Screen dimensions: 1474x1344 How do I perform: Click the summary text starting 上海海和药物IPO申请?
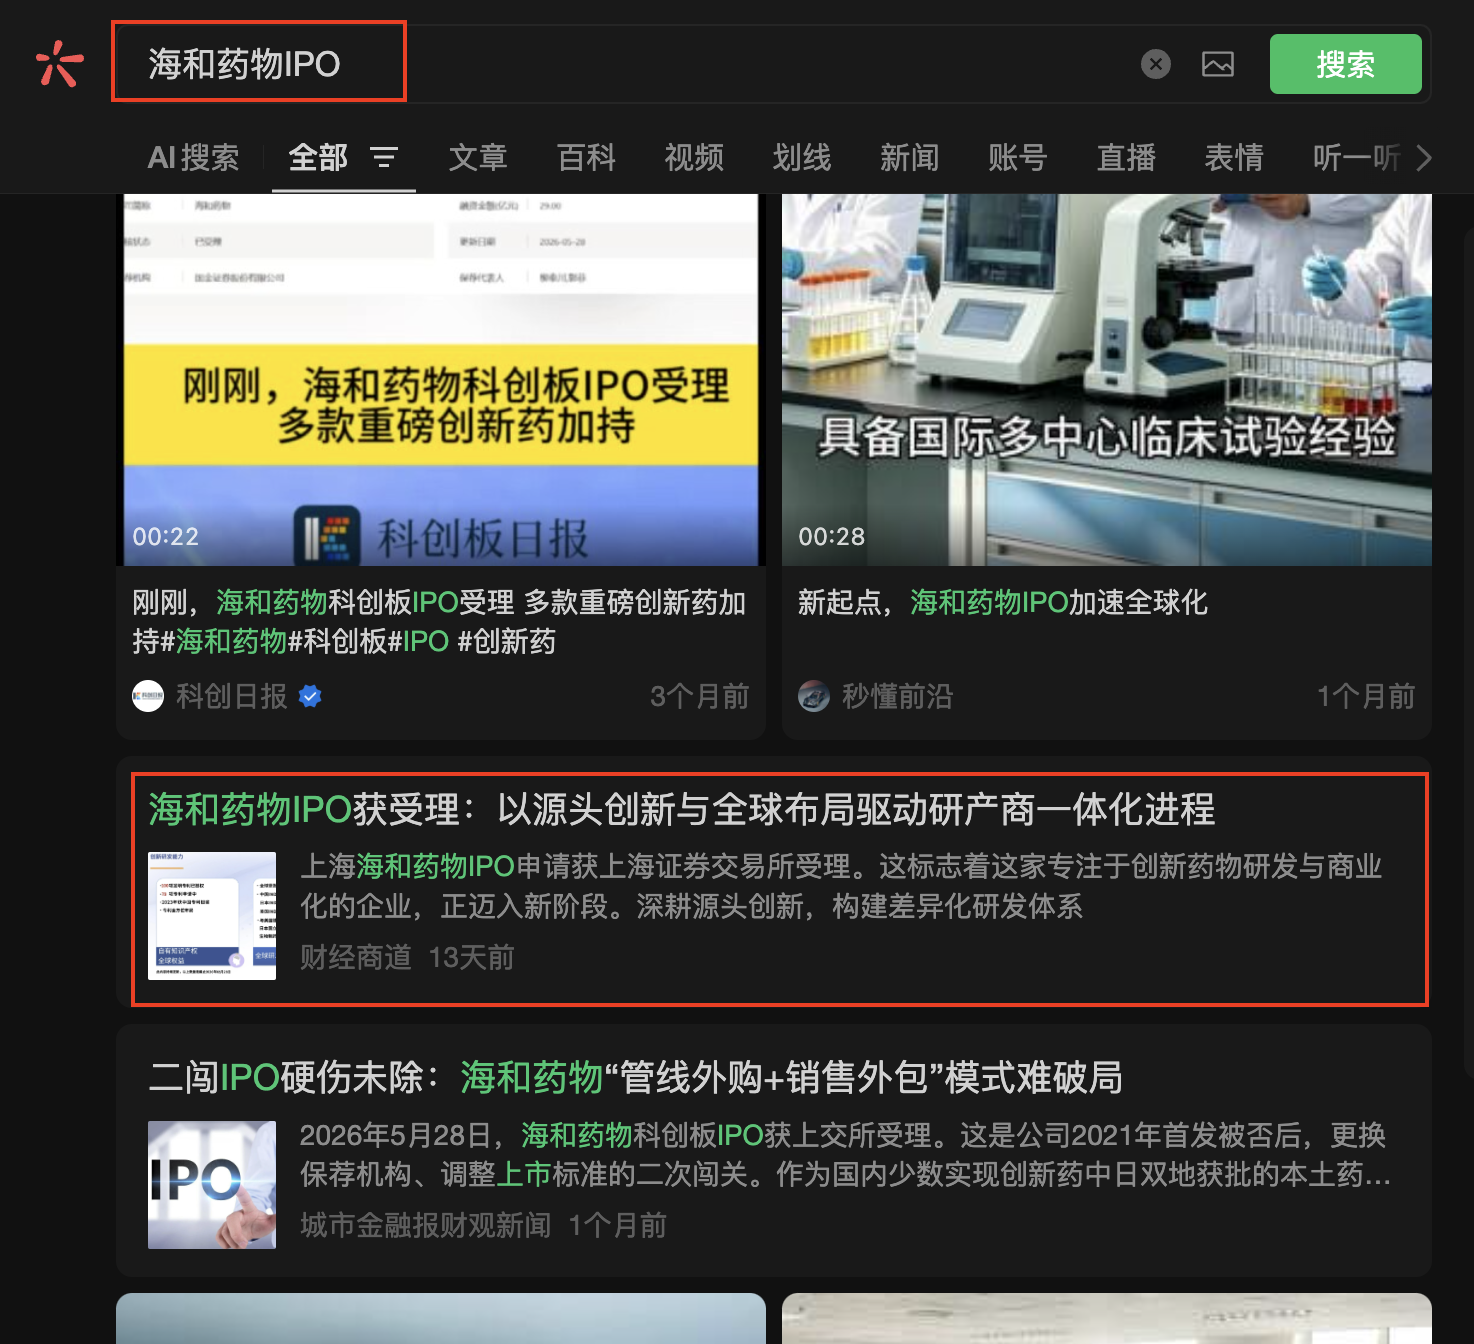coord(841,886)
